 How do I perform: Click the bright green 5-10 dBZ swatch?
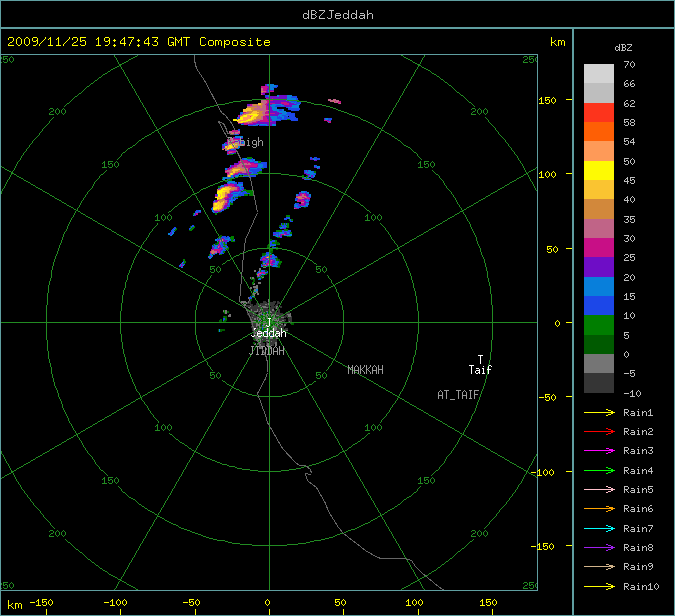click(x=599, y=325)
